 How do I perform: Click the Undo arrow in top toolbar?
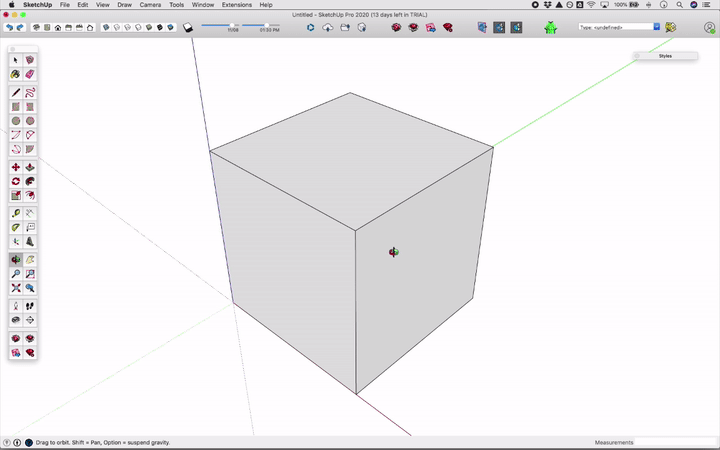click(x=9, y=28)
